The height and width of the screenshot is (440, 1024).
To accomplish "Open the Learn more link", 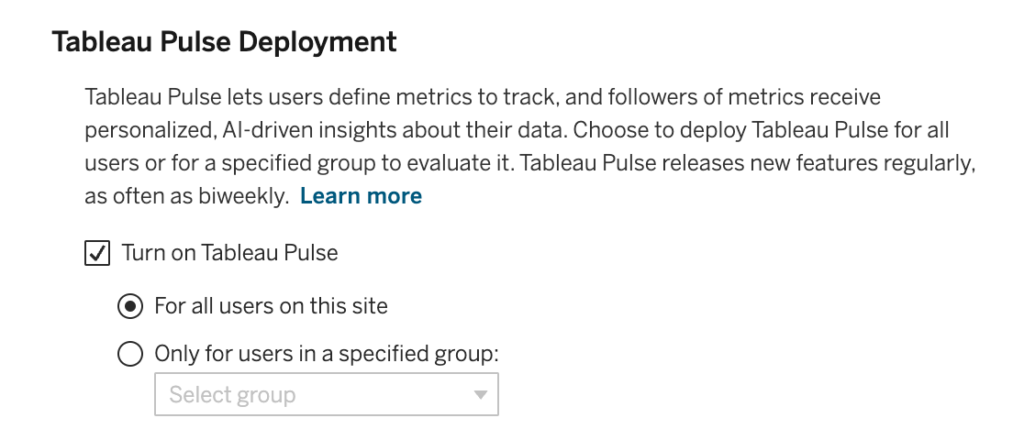I will 360,196.
